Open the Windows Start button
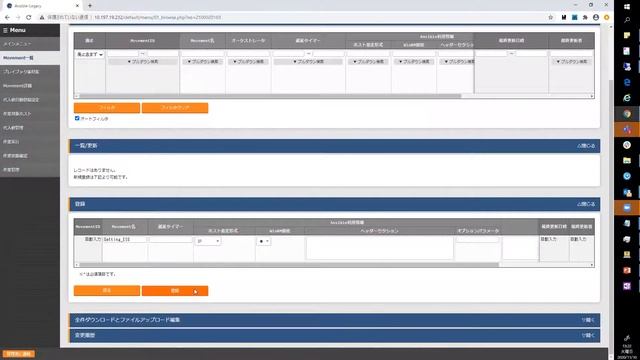This screenshot has width=640, height=360. (627, 6)
